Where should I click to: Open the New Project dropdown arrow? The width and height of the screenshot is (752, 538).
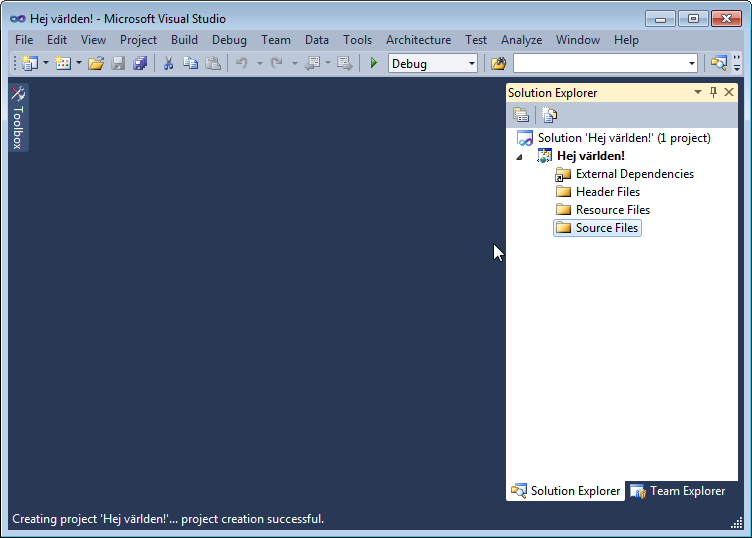[46, 63]
